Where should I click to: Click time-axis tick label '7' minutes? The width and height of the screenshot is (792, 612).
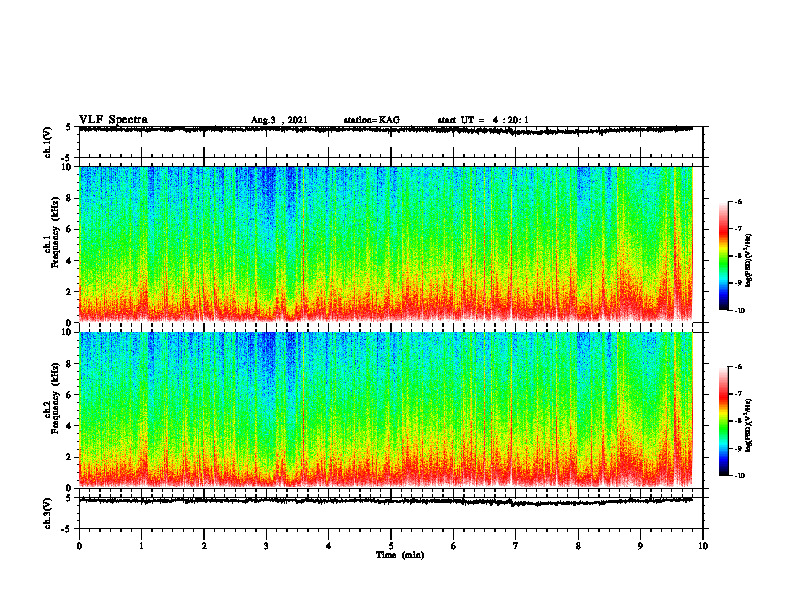[516, 546]
